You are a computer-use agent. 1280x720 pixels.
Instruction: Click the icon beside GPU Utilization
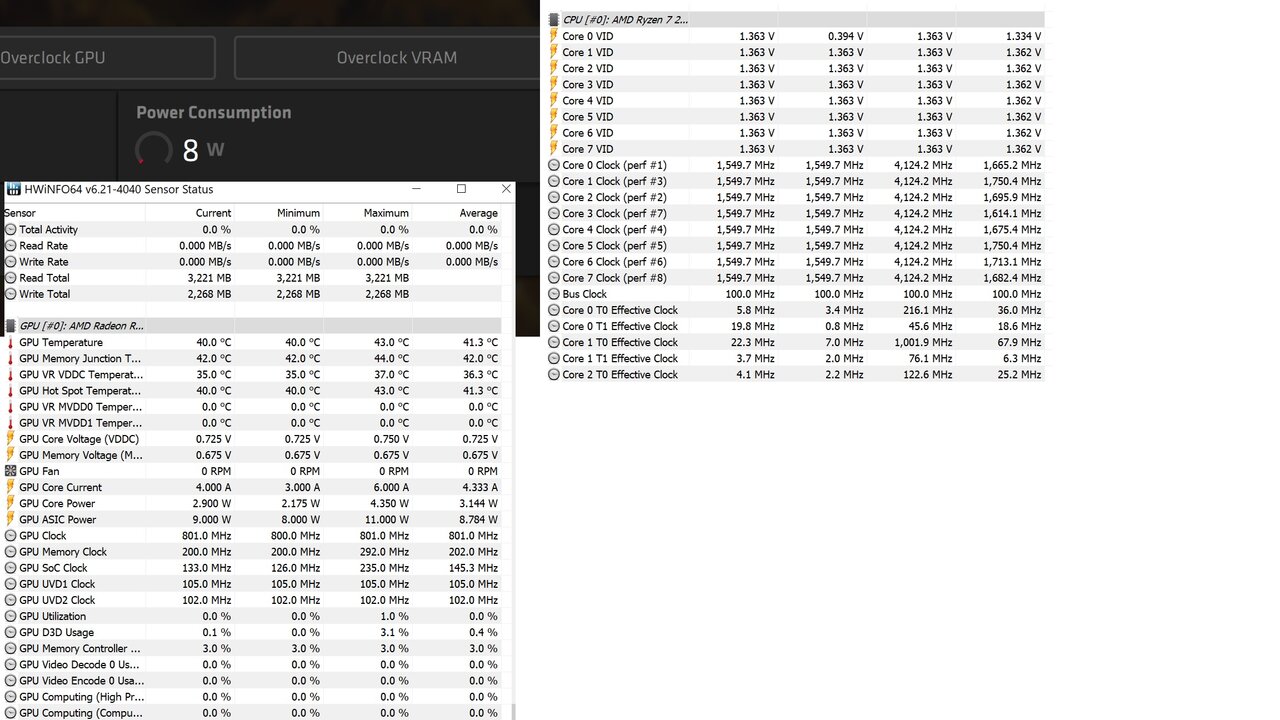click(x=10, y=616)
